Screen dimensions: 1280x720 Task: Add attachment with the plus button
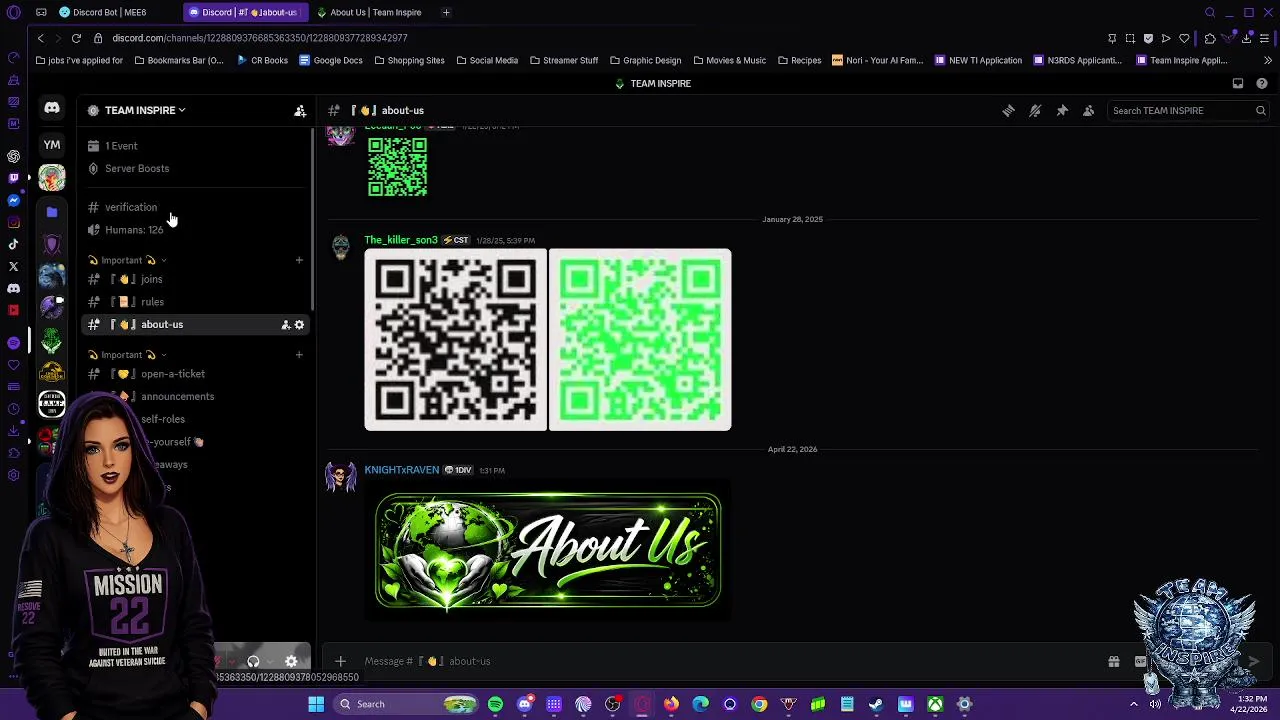point(340,661)
